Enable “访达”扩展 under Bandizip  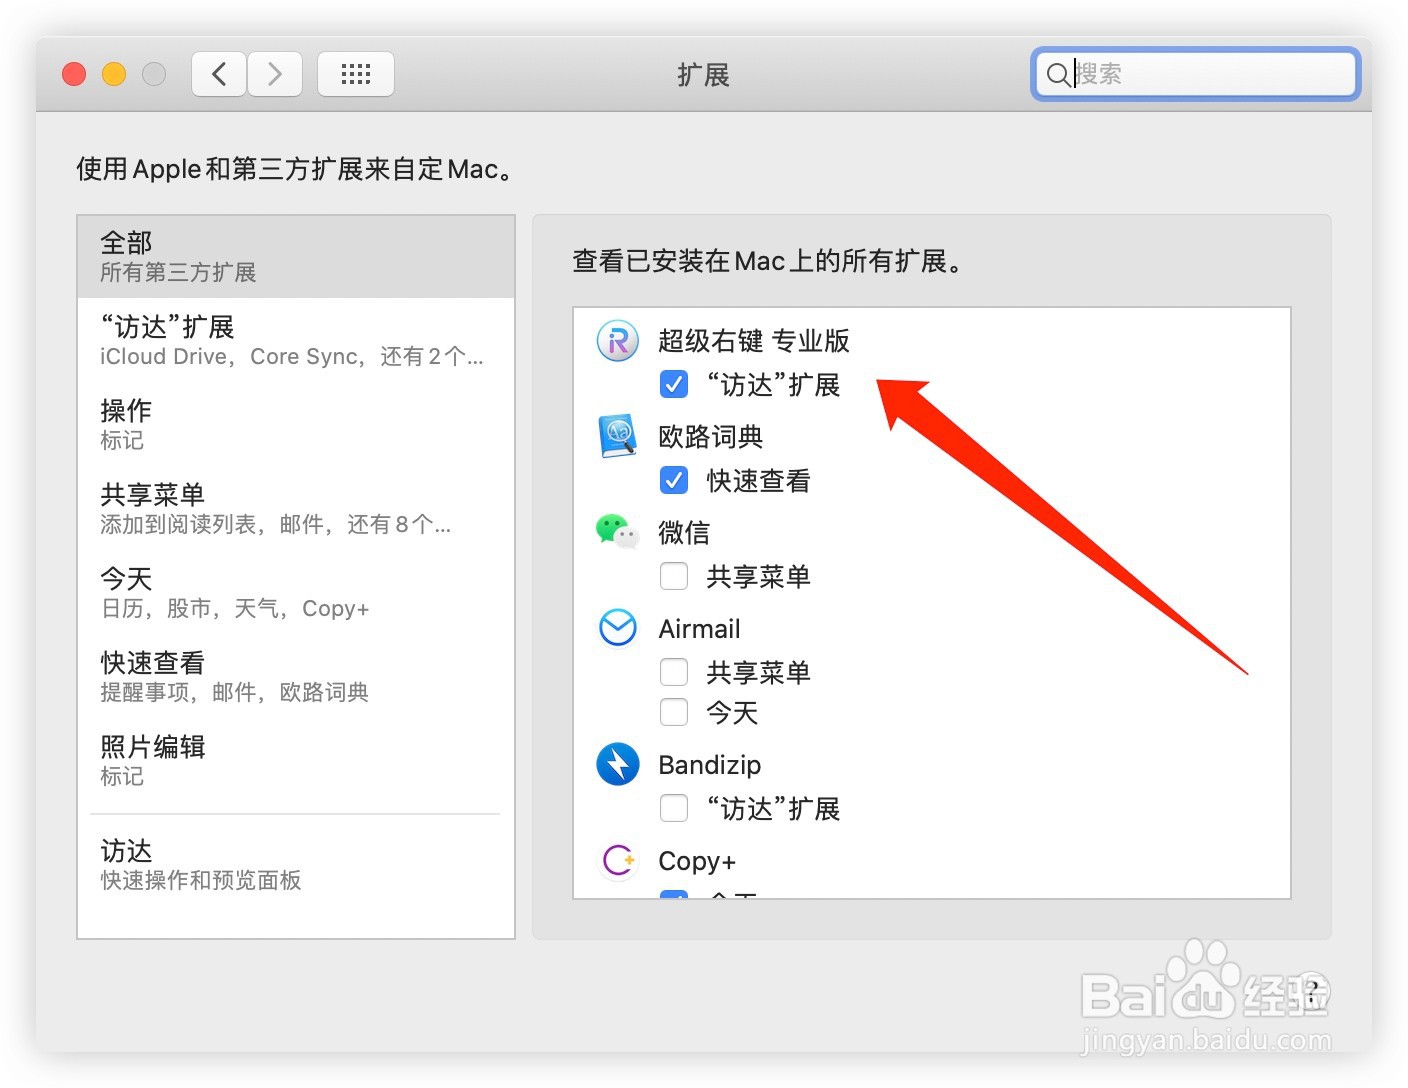click(674, 808)
